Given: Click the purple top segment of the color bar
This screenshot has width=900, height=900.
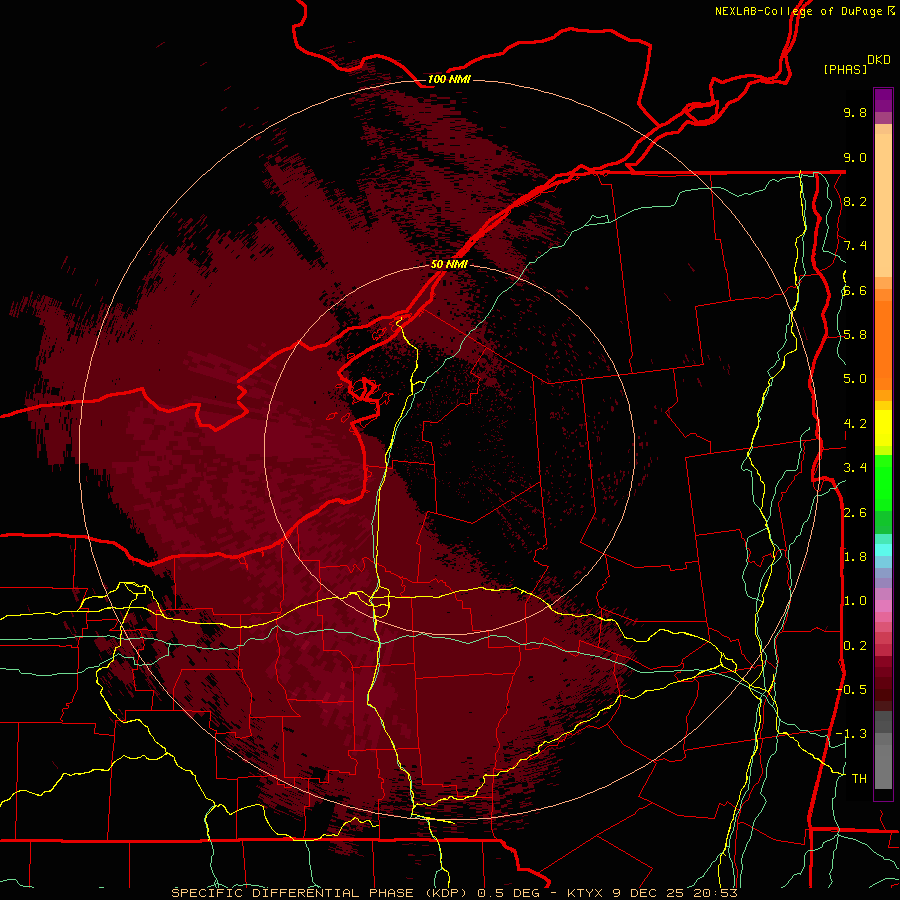Looking at the screenshot, I should [883, 100].
